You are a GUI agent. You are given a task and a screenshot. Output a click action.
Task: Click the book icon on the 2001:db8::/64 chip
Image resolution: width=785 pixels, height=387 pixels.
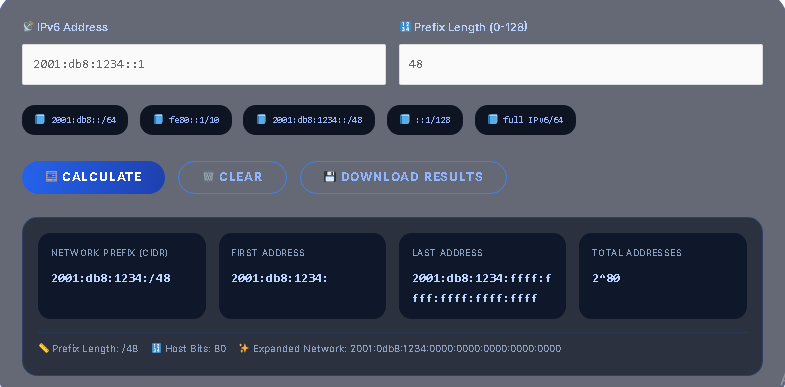point(40,120)
